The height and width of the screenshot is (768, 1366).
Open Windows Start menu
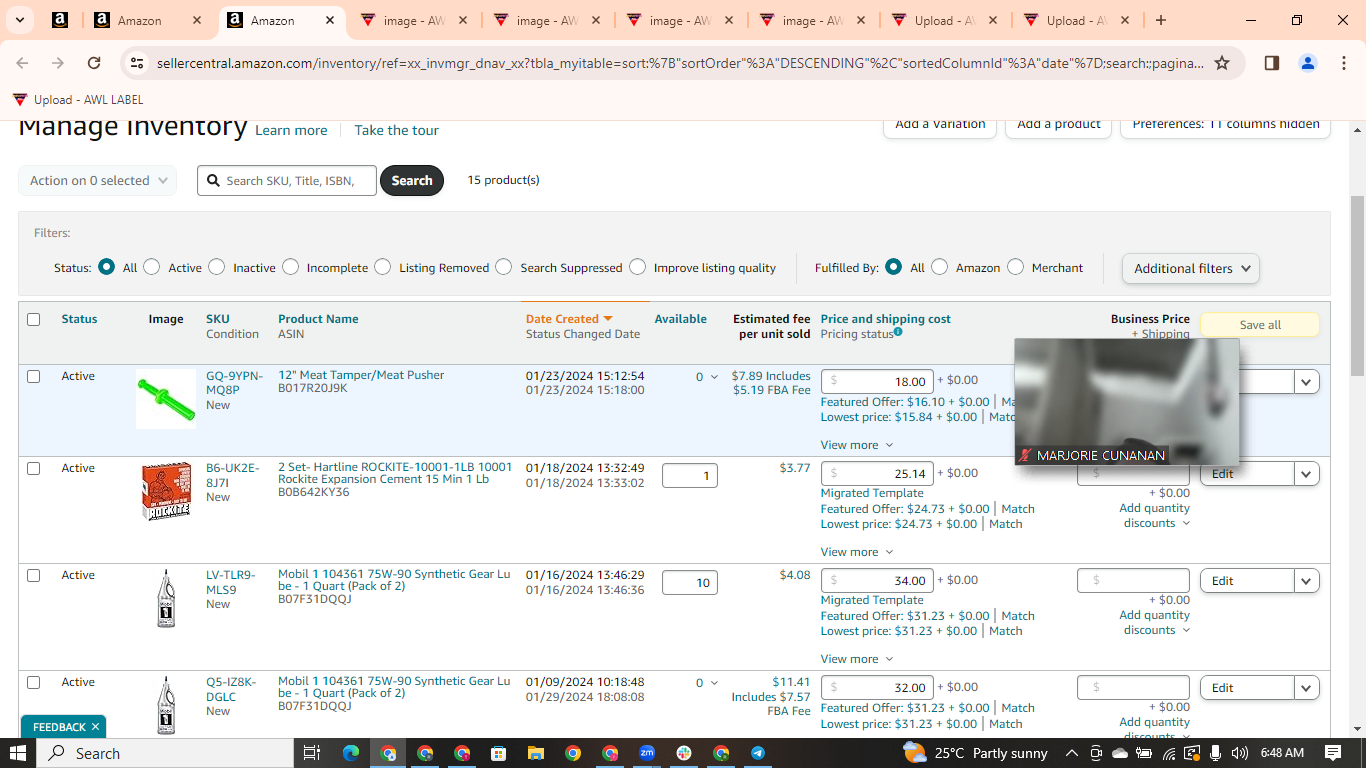coord(18,753)
